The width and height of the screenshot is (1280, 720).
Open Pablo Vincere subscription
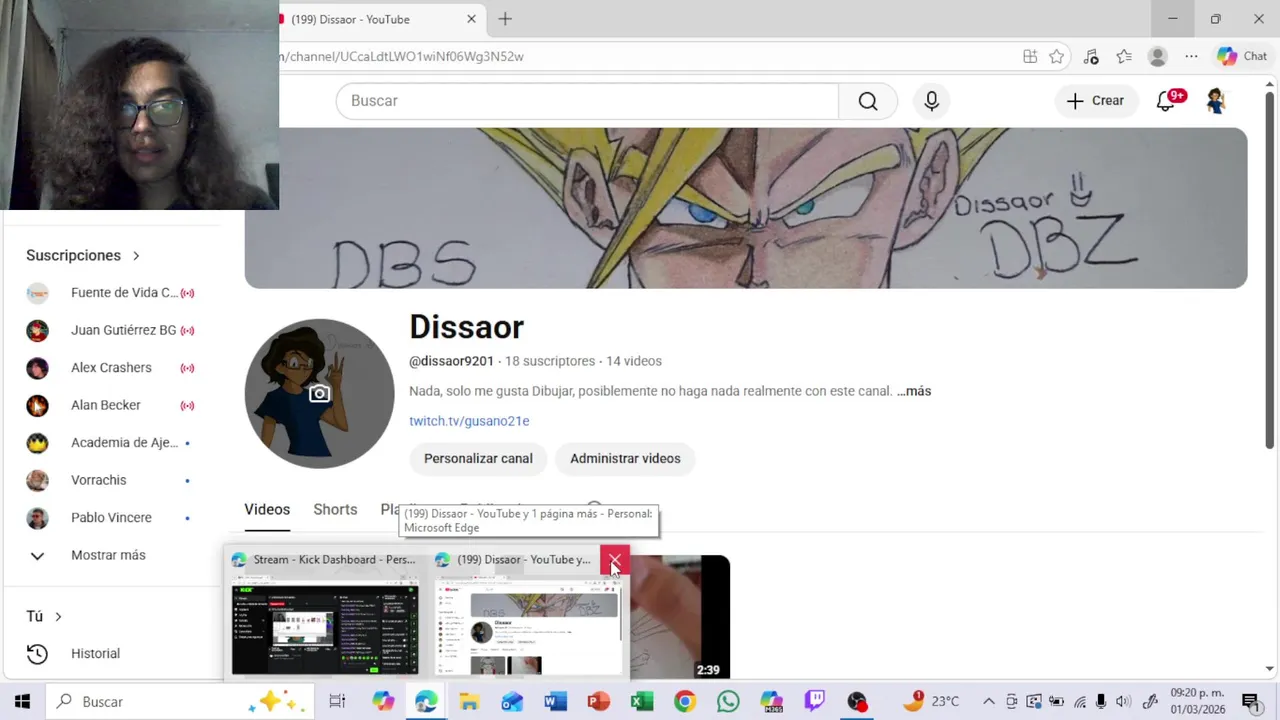111,518
